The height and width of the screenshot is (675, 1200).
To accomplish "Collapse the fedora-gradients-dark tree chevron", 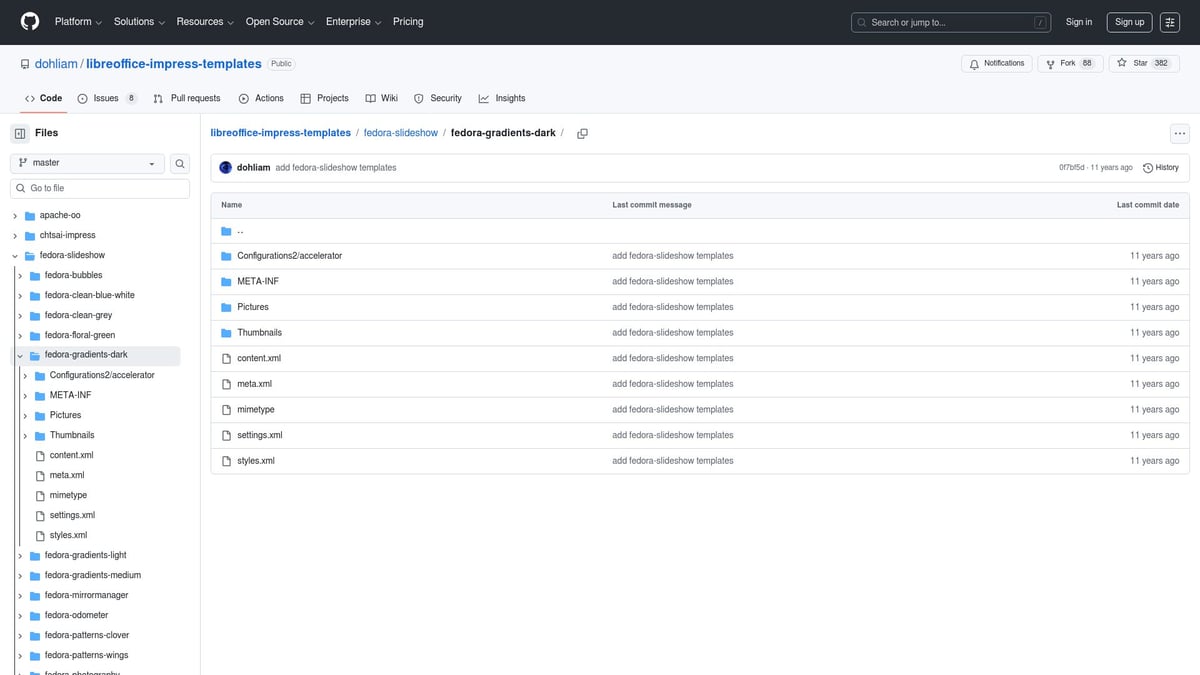I will [20, 355].
